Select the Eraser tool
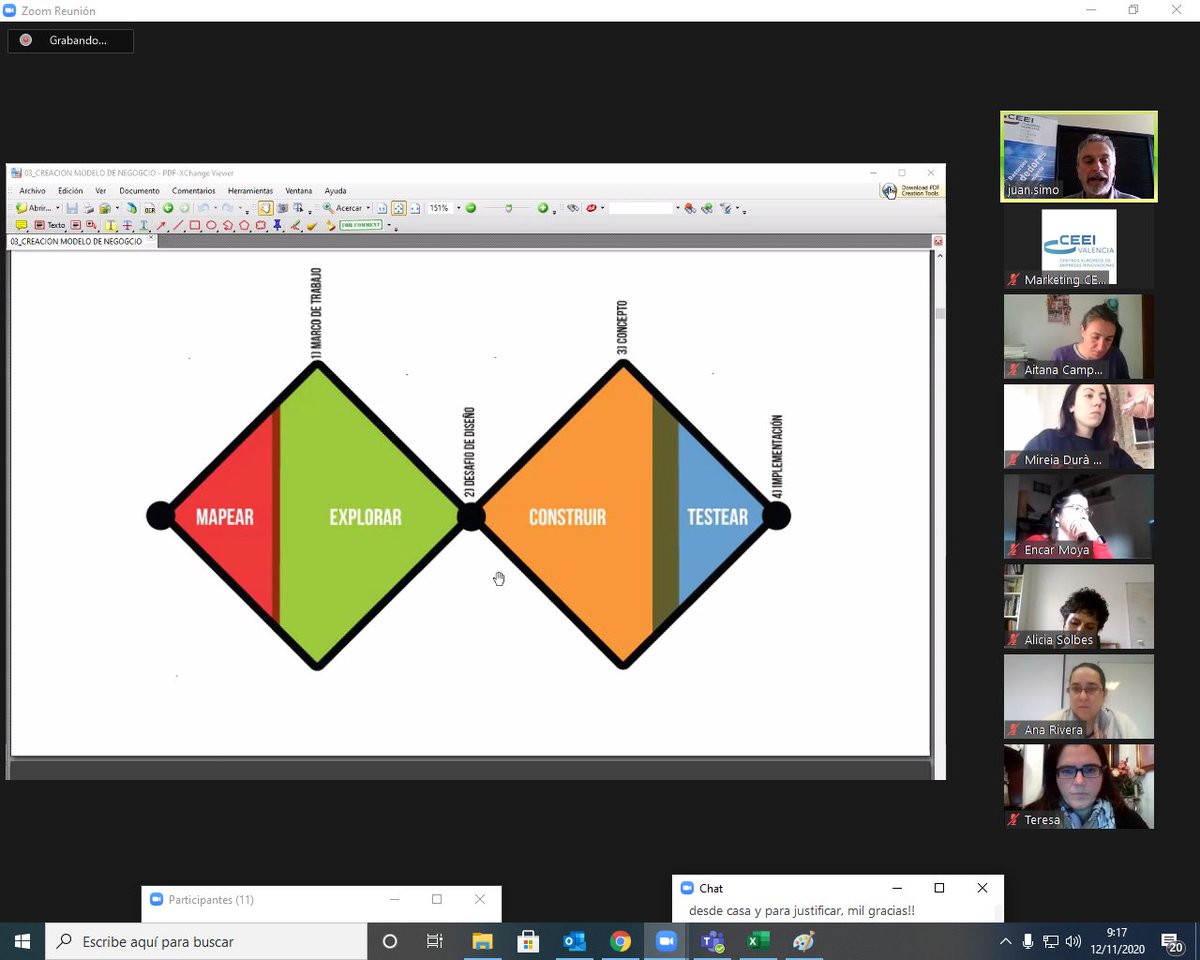The height and width of the screenshot is (960, 1200). pos(312,226)
